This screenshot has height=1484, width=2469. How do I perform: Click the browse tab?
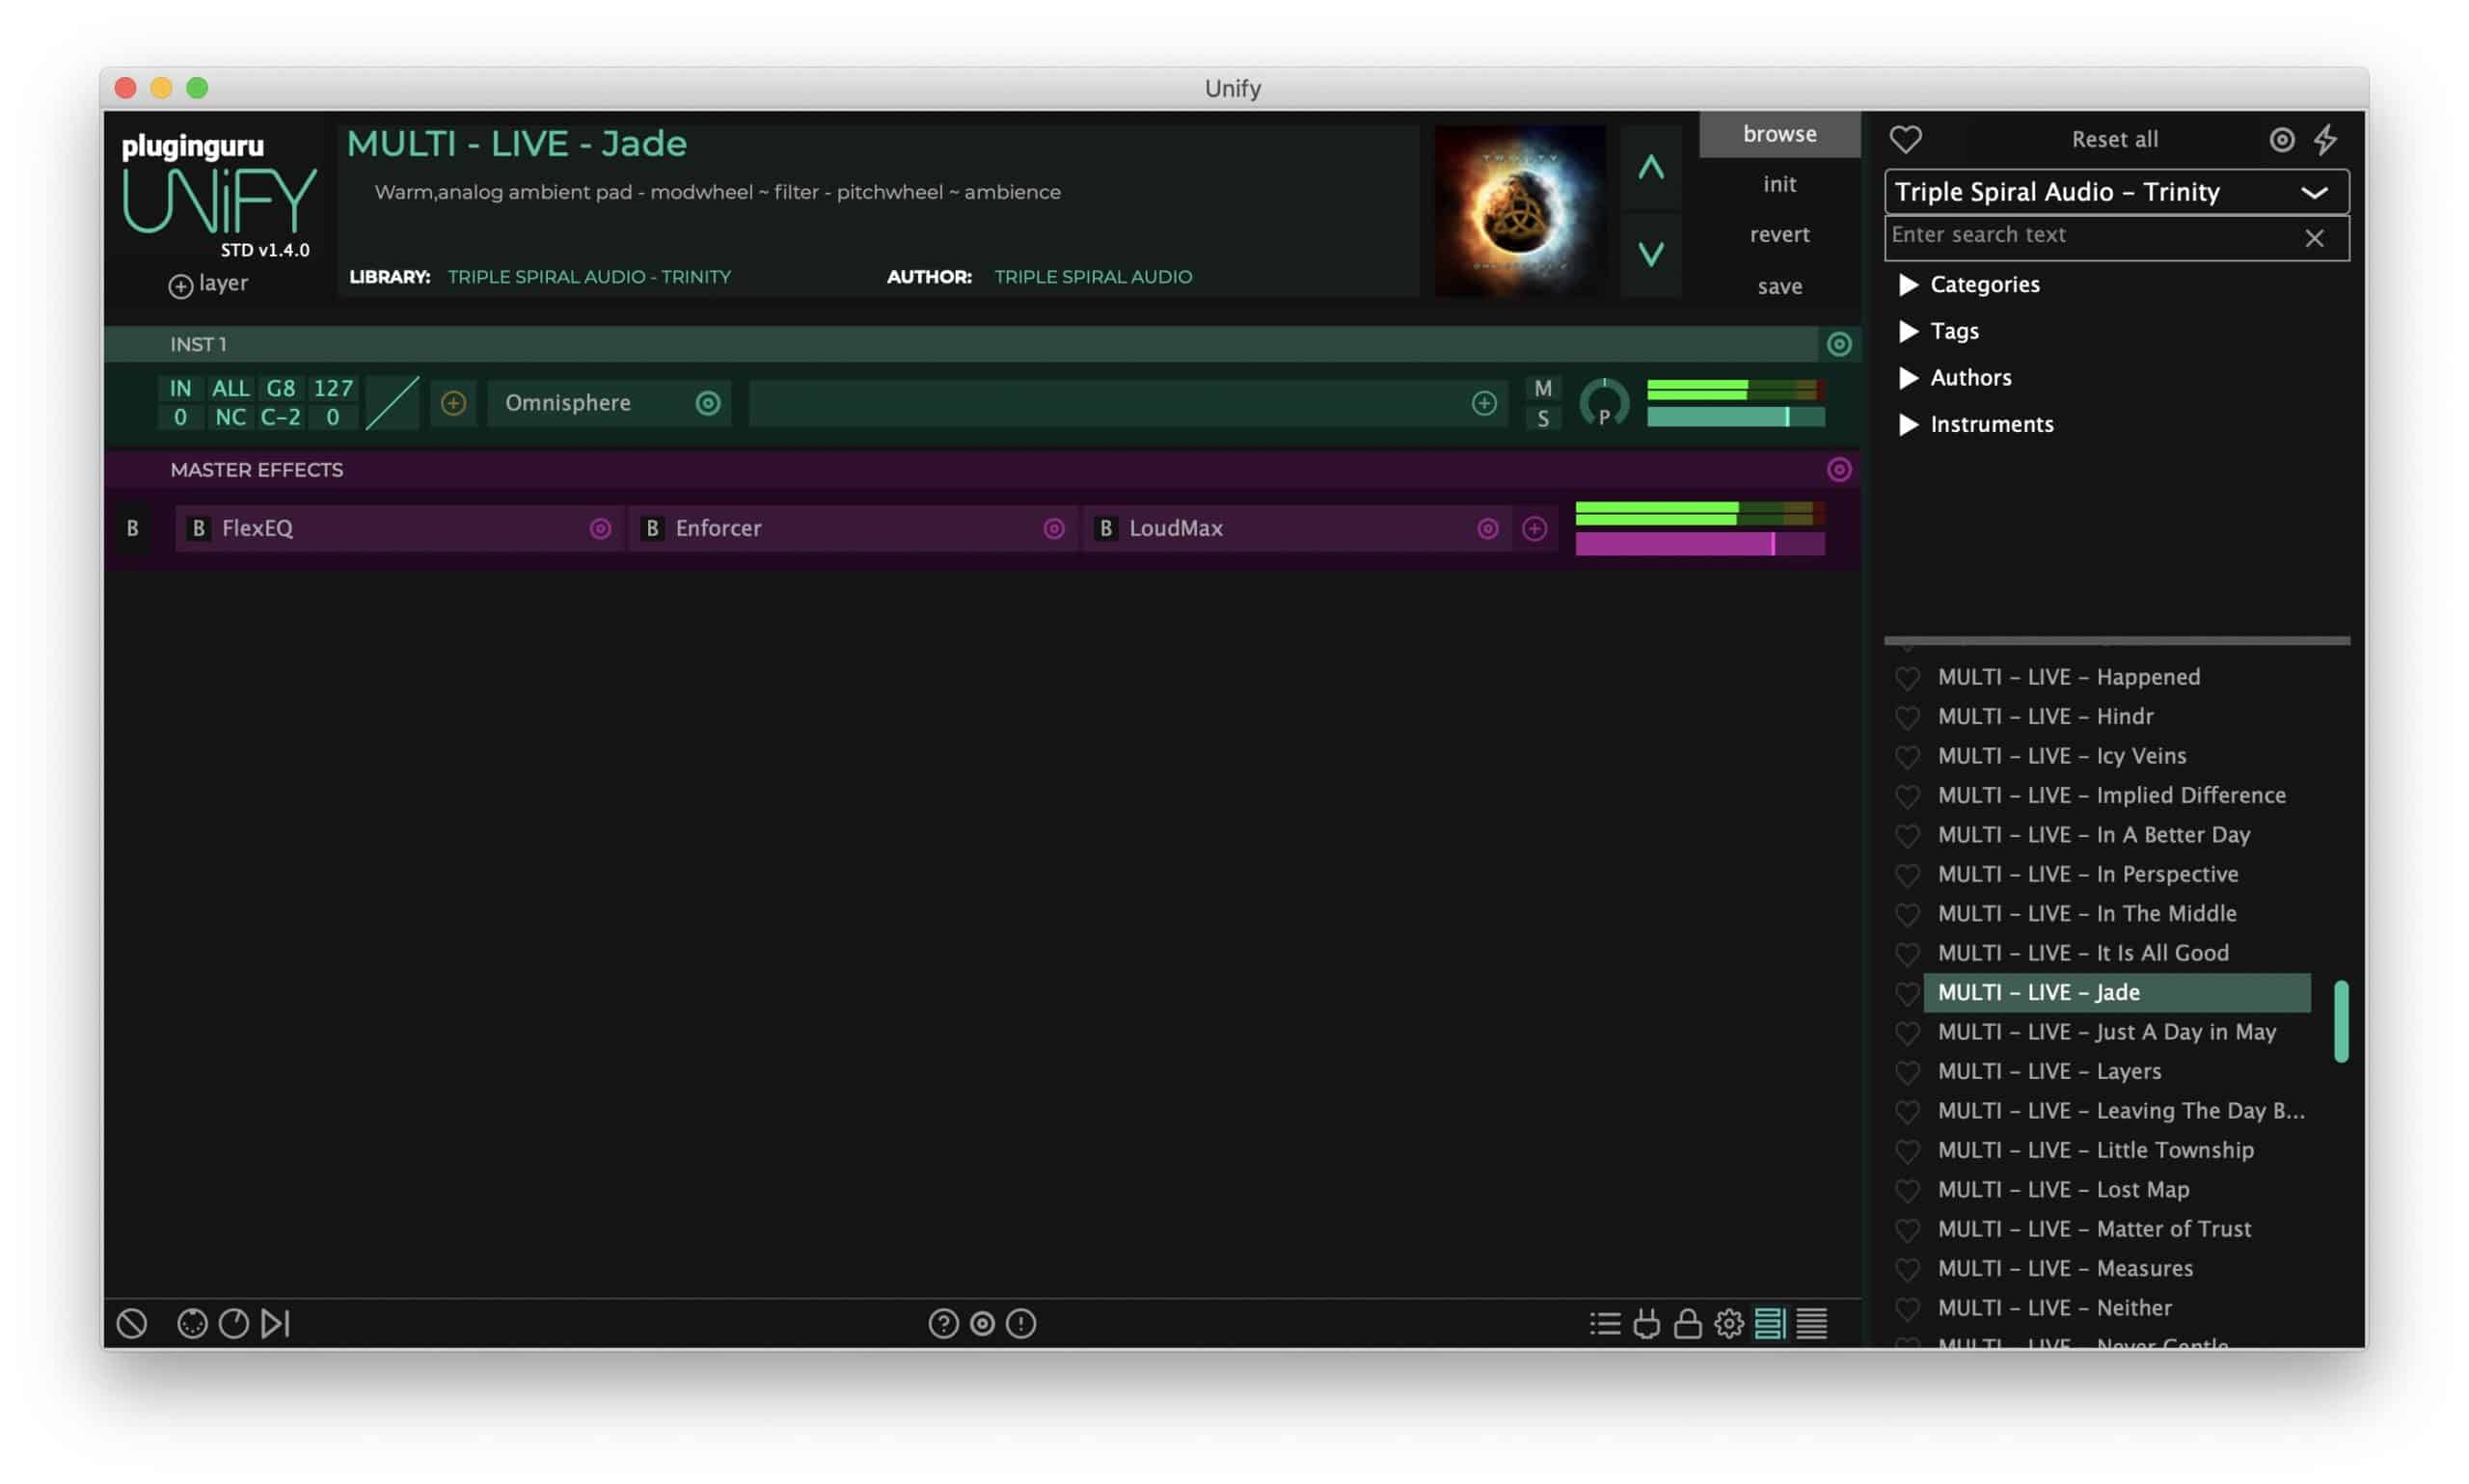pos(1779,134)
